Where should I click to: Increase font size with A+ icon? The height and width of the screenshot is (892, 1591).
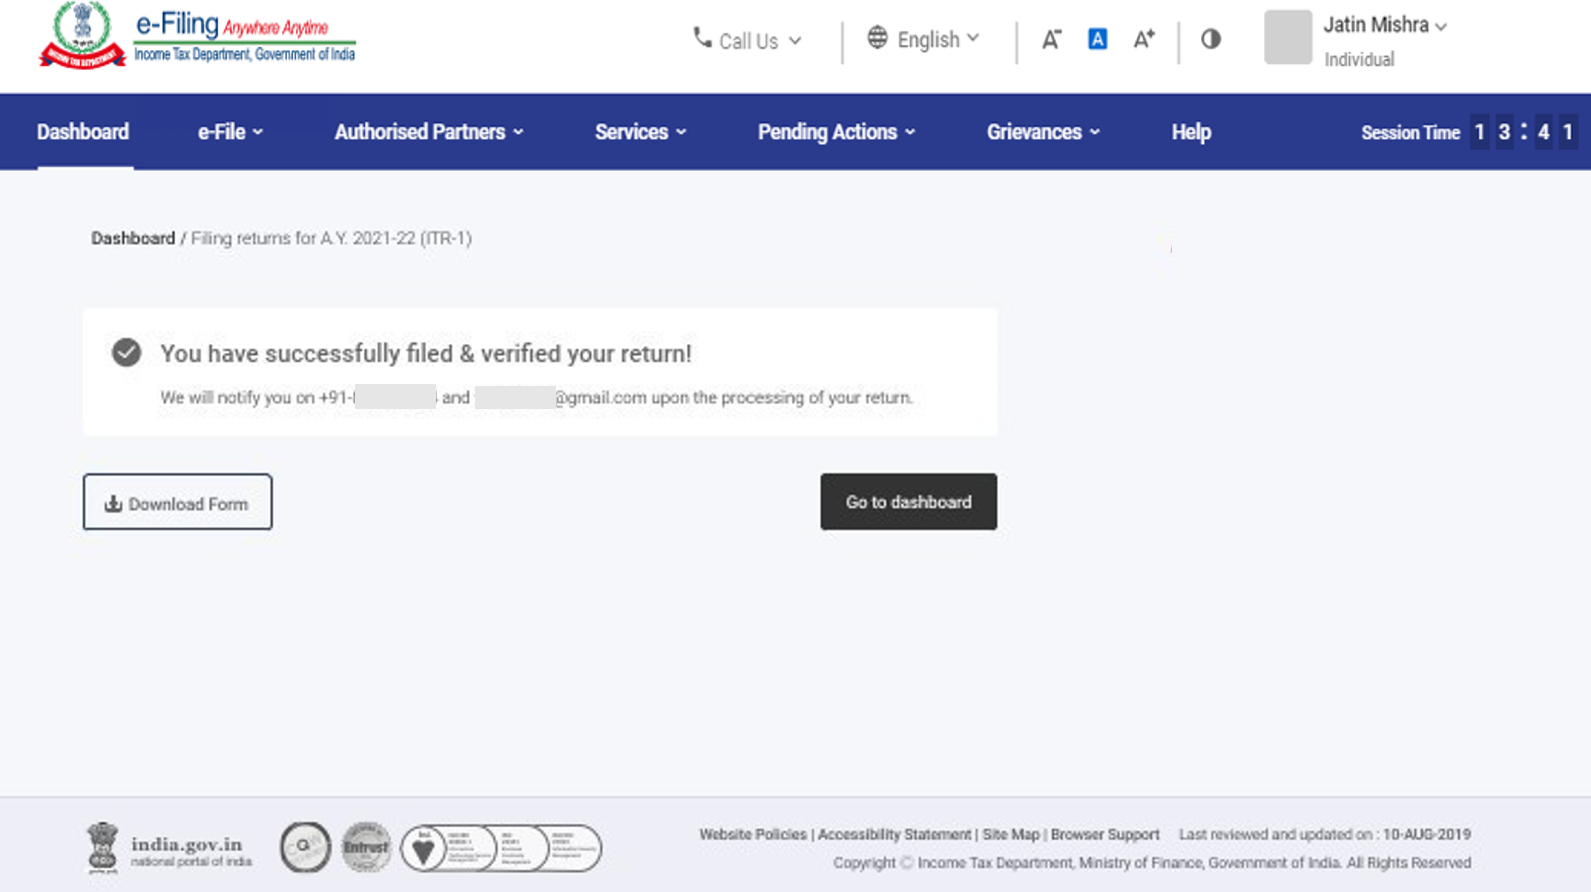[x=1144, y=39]
